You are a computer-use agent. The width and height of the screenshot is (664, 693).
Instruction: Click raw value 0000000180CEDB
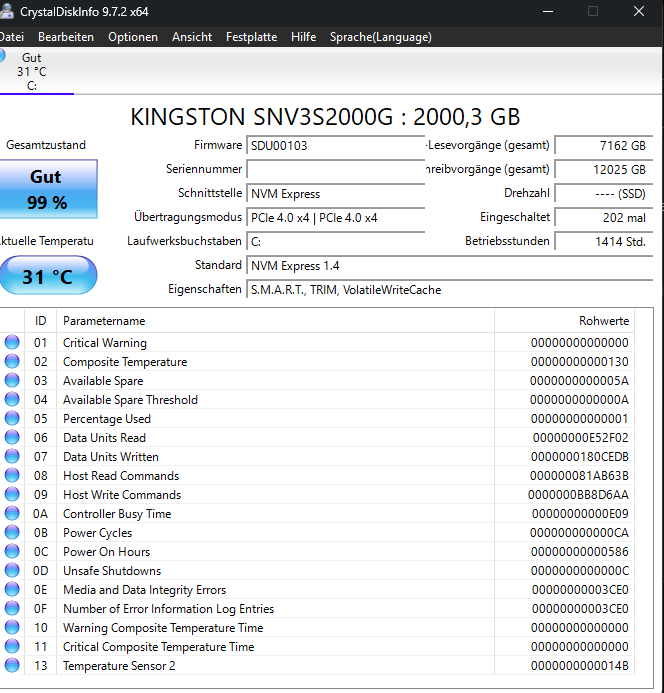[x=580, y=457]
